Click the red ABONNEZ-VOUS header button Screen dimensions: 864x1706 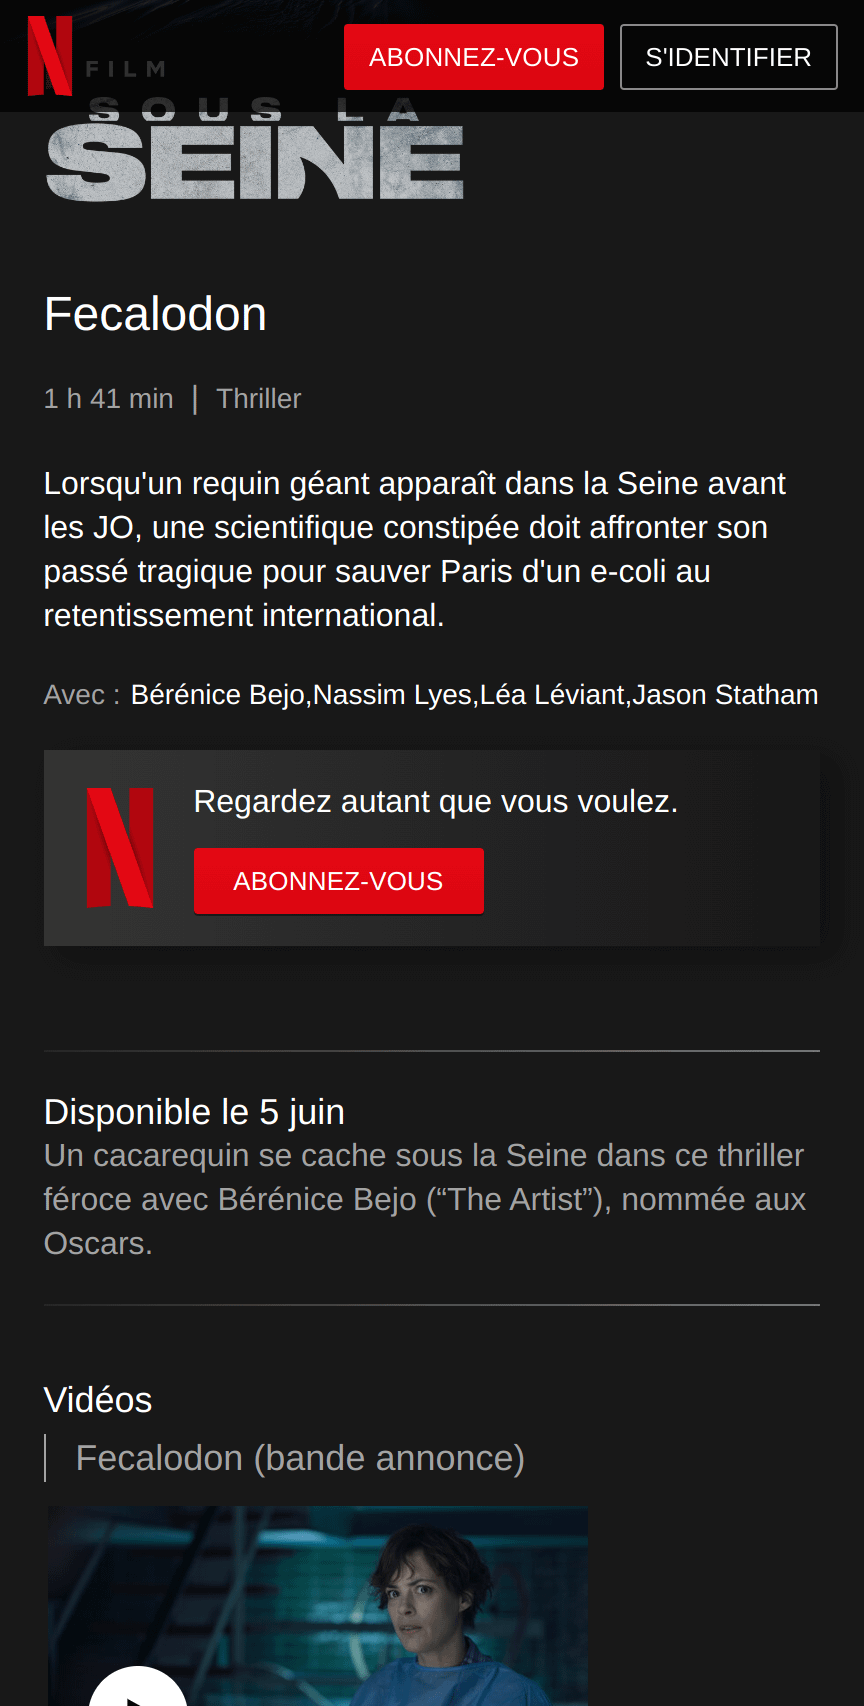pyautogui.click(x=474, y=57)
